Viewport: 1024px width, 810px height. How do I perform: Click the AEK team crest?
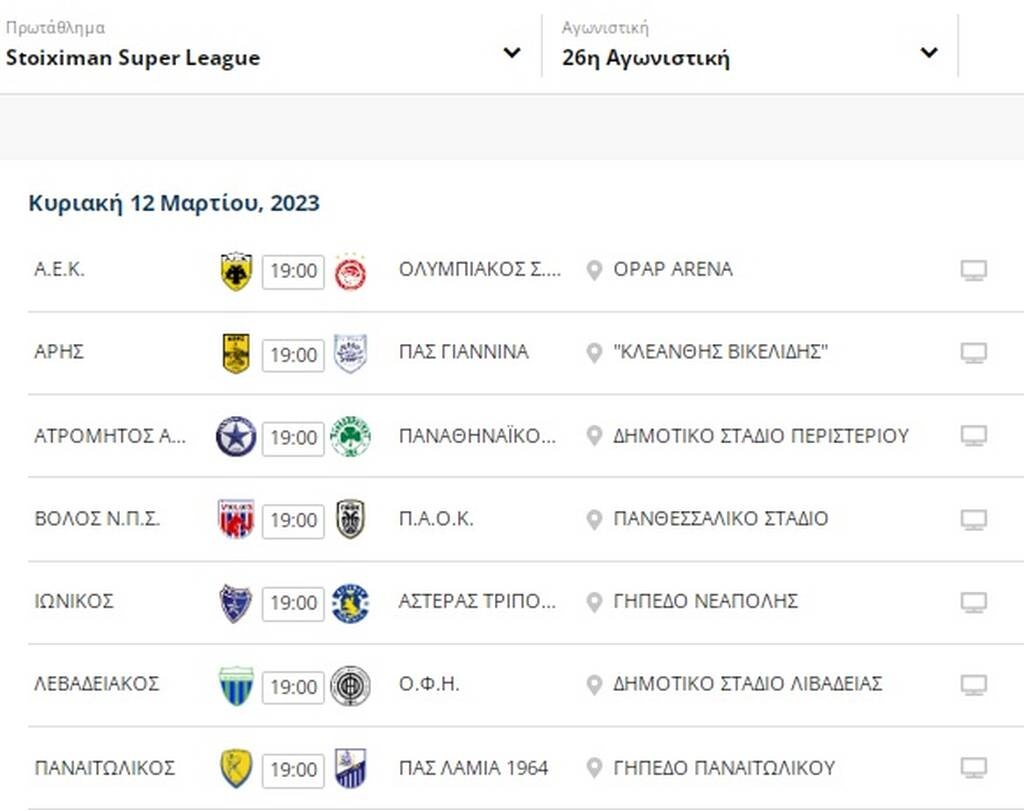[x=236, y=269]
